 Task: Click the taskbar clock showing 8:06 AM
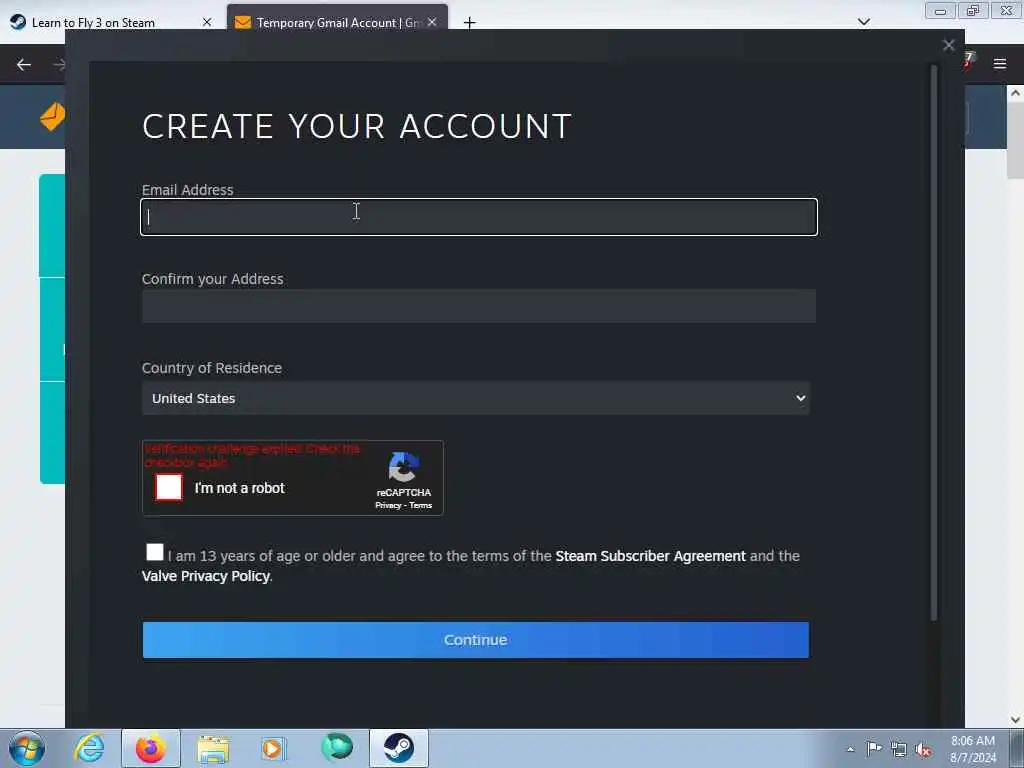click(972, 749)
